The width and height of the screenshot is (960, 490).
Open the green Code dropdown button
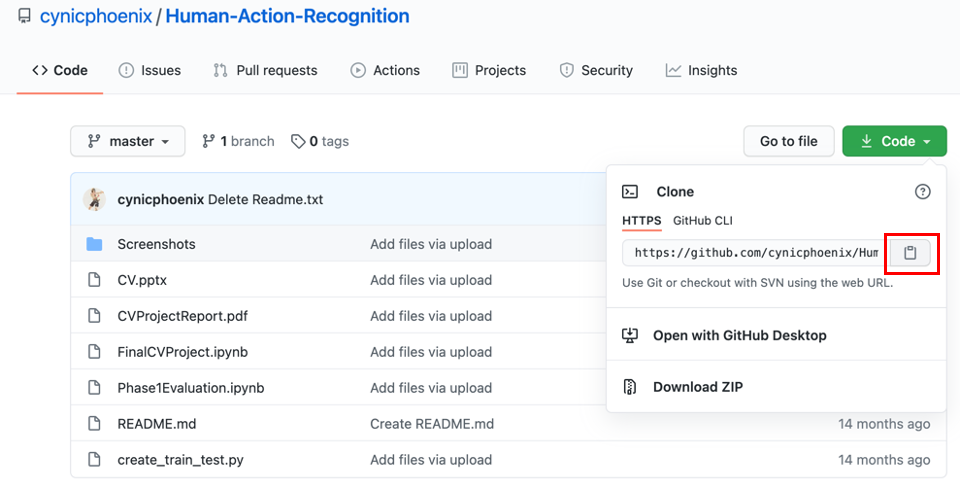pos(894,141)
